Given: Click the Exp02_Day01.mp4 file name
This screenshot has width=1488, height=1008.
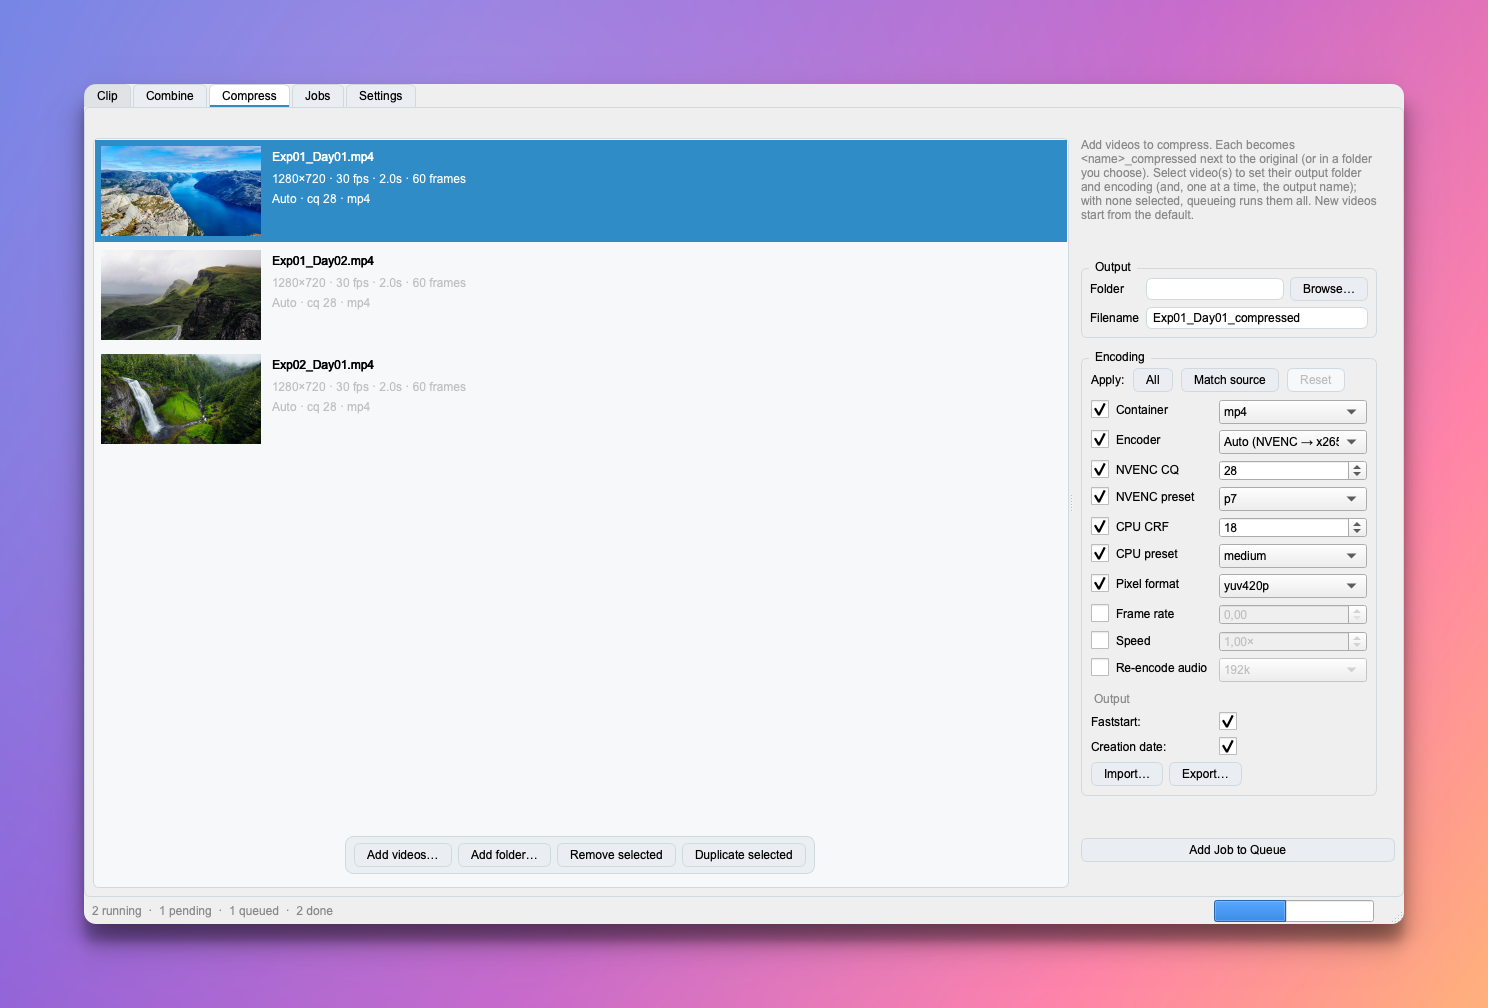Looking at the screenshot, I should click(323, 365).
